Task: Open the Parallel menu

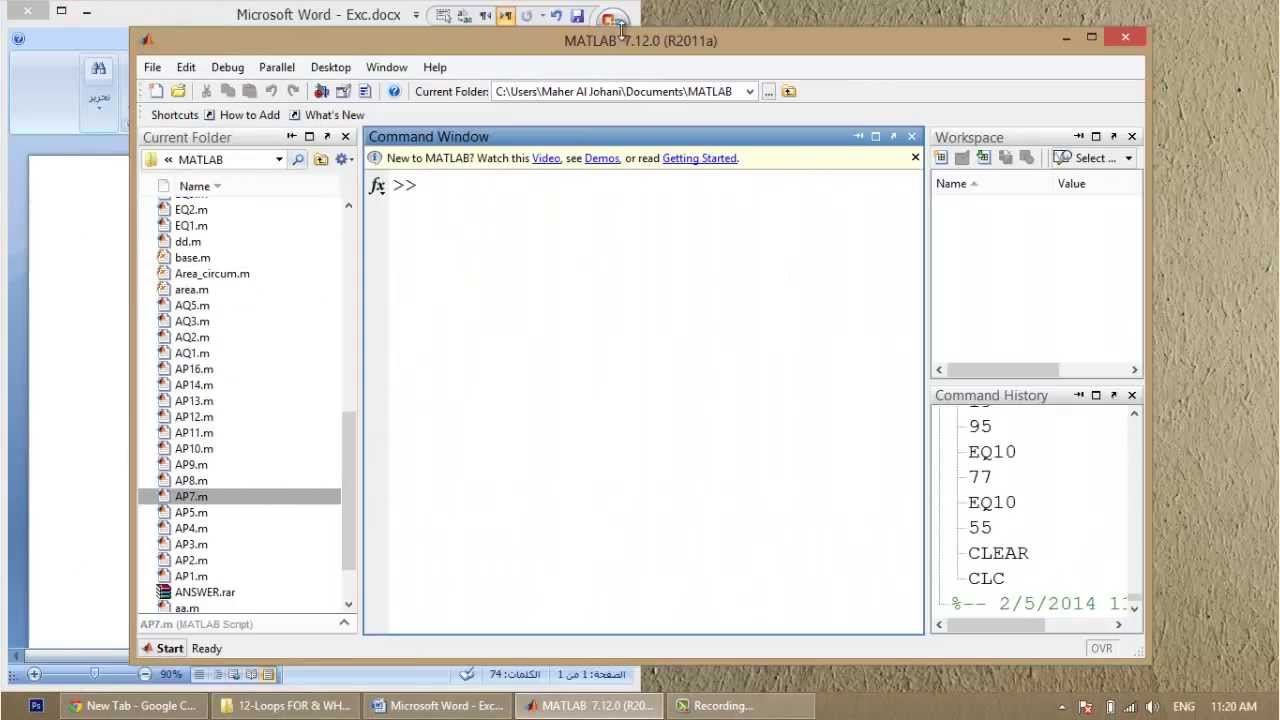Action: (277, 67)
